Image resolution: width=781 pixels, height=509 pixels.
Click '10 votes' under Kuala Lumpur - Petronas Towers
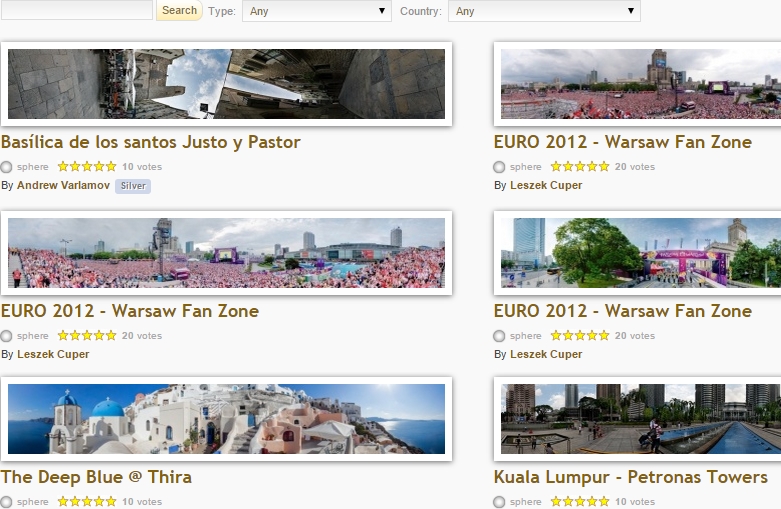click(x=635, y=502)
